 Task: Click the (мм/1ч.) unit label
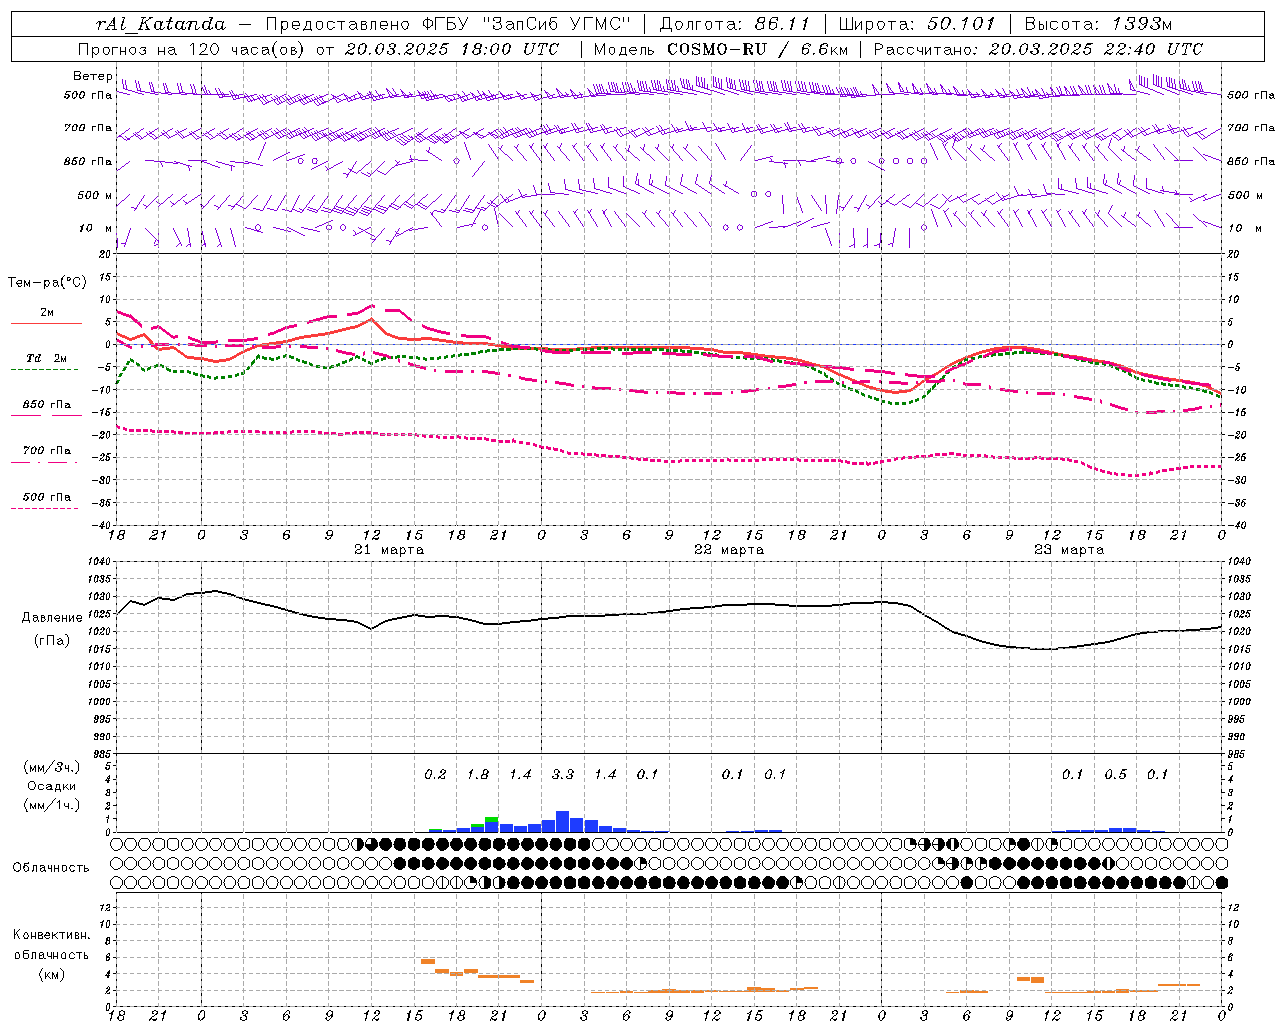[x=51, y=805]
